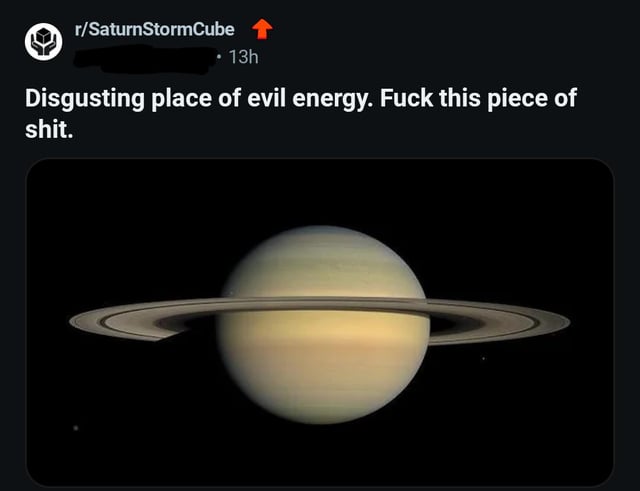Click the words Fuck this piece of
Screen dimensions: 640x491
[x=478, y=98]
